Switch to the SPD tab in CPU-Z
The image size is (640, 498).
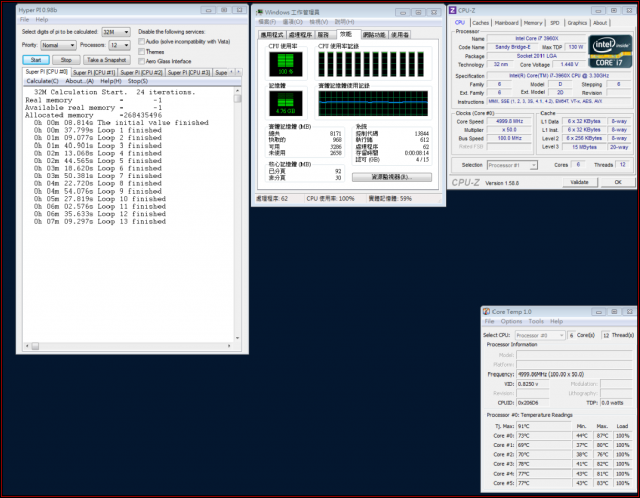pyautogui.click(x=555, y=23)
